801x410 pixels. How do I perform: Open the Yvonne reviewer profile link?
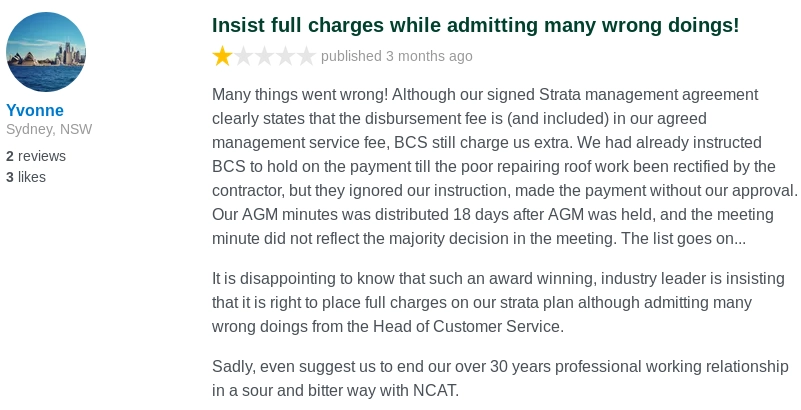pos(35,110)
